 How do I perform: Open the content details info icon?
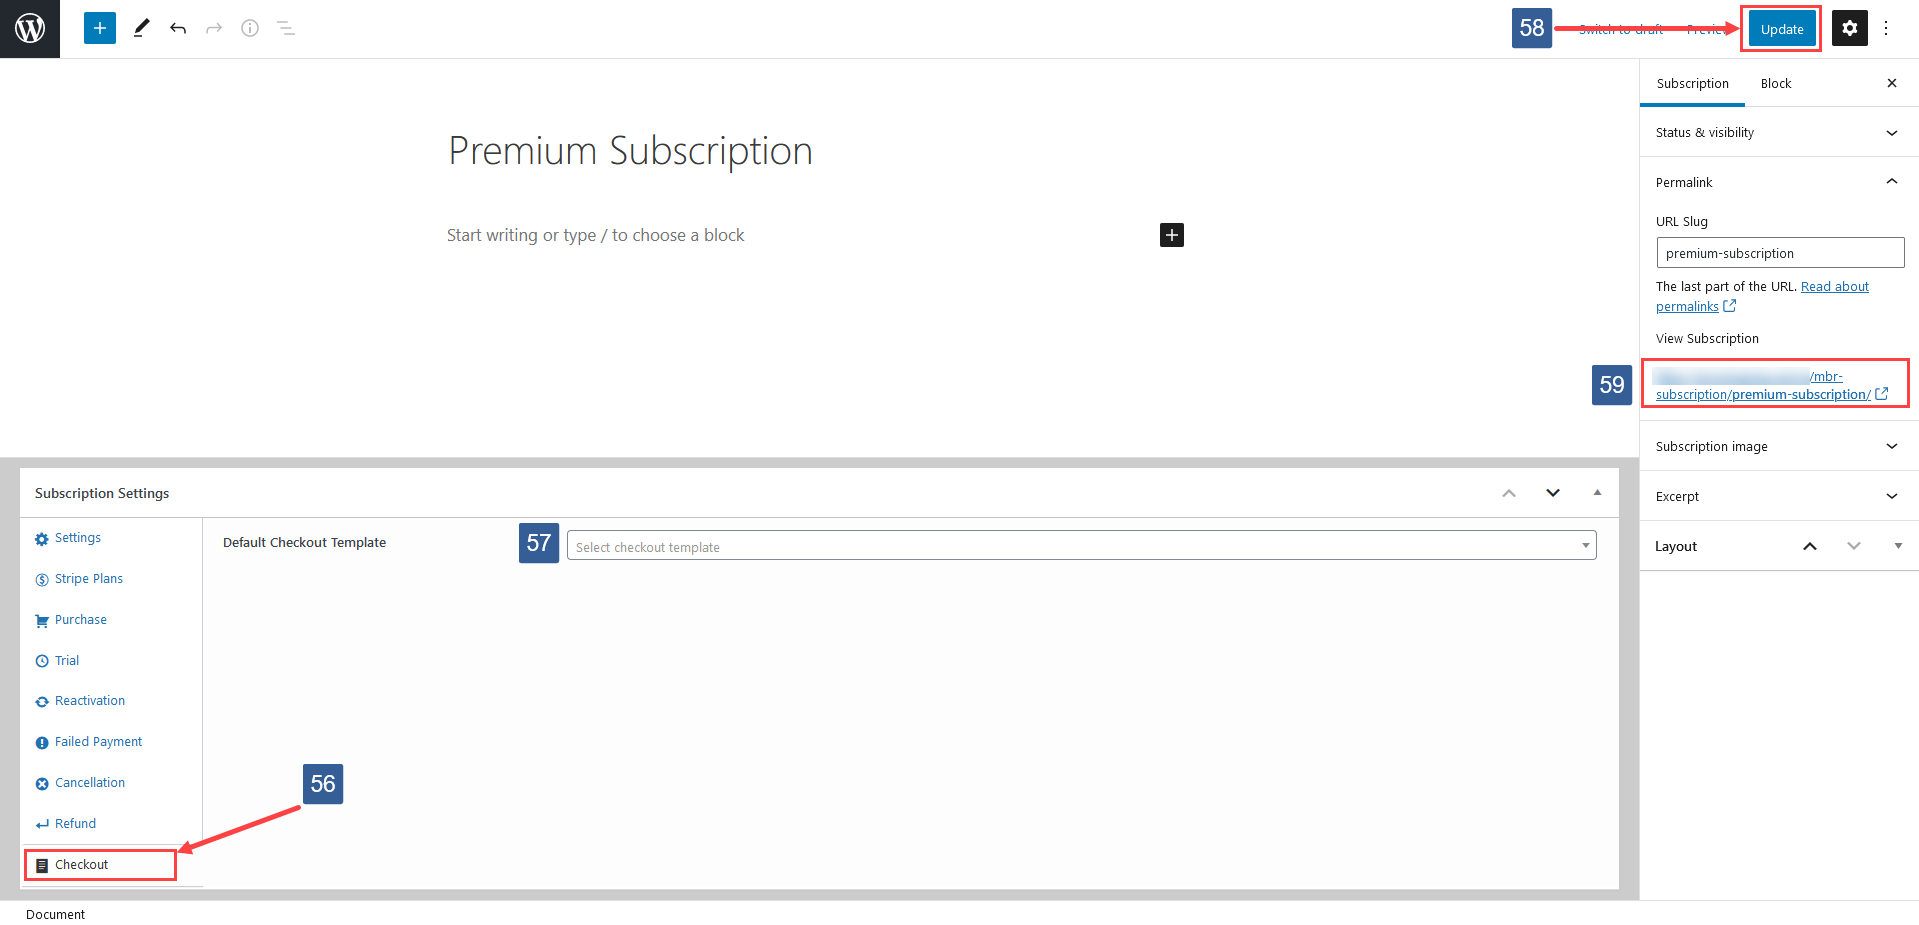250,28
